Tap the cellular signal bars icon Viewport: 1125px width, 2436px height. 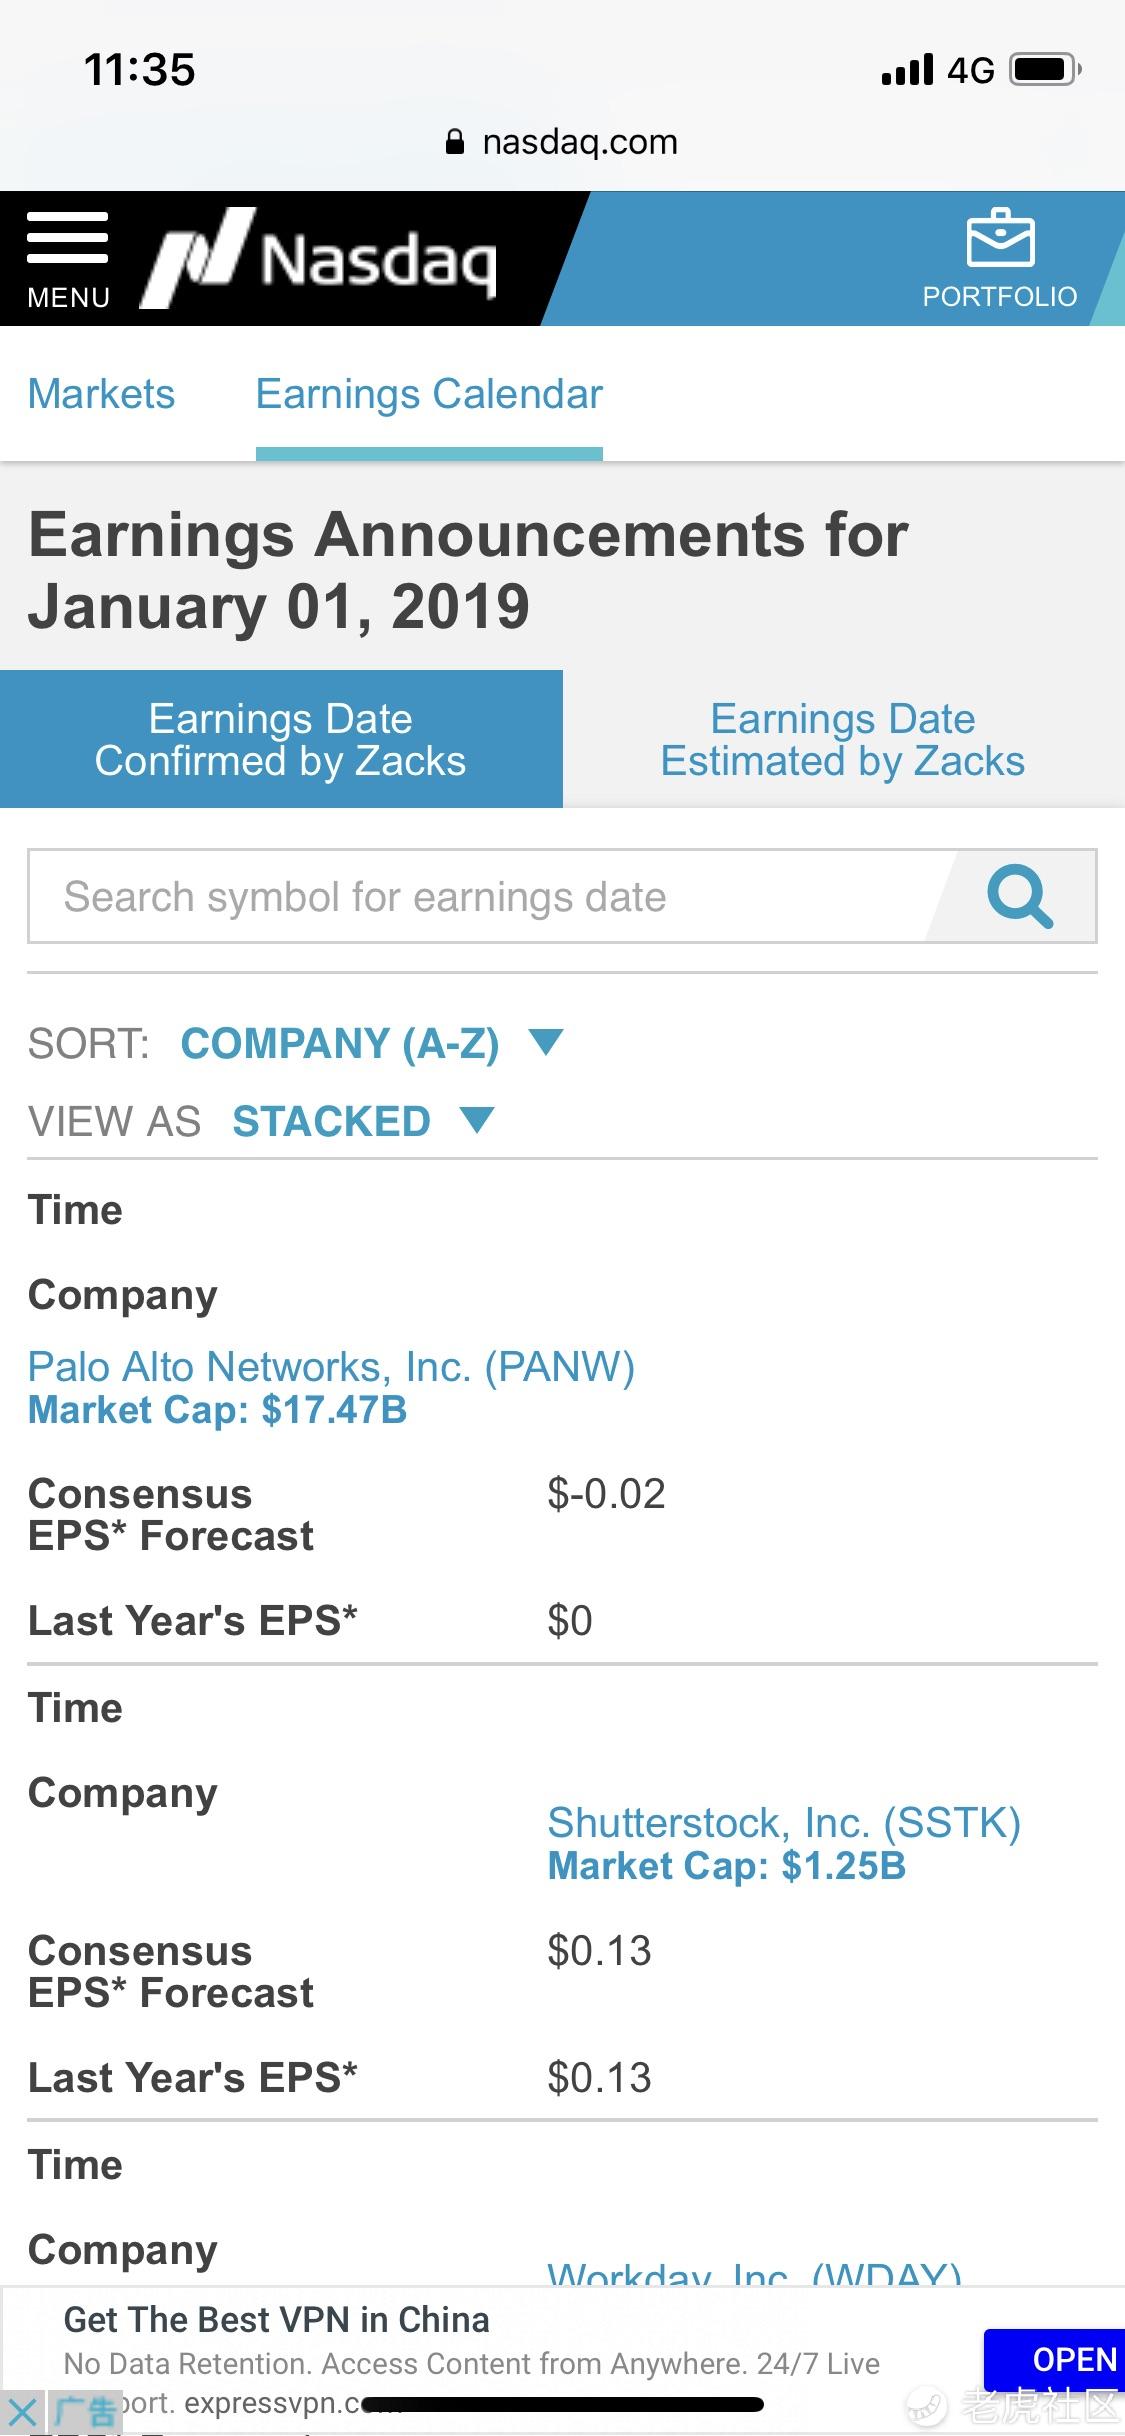coord(907,70)
